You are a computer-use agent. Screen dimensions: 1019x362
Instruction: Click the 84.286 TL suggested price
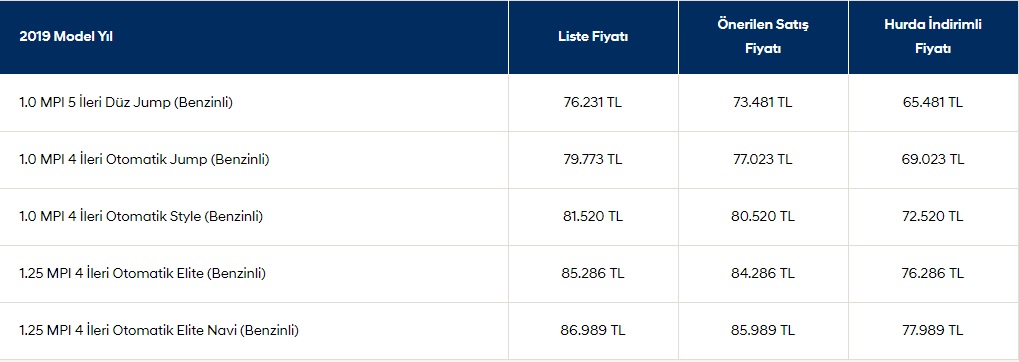(763, 274)
